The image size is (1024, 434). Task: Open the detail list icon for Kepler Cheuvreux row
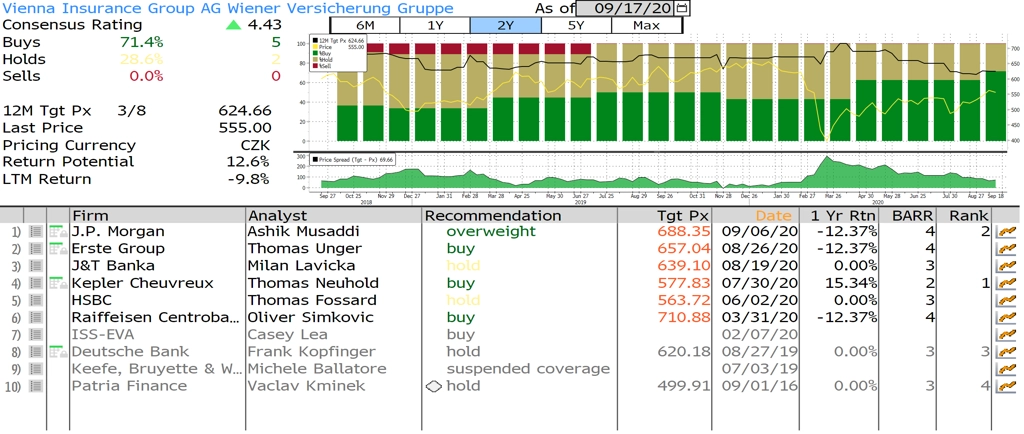tap(36, 283)
